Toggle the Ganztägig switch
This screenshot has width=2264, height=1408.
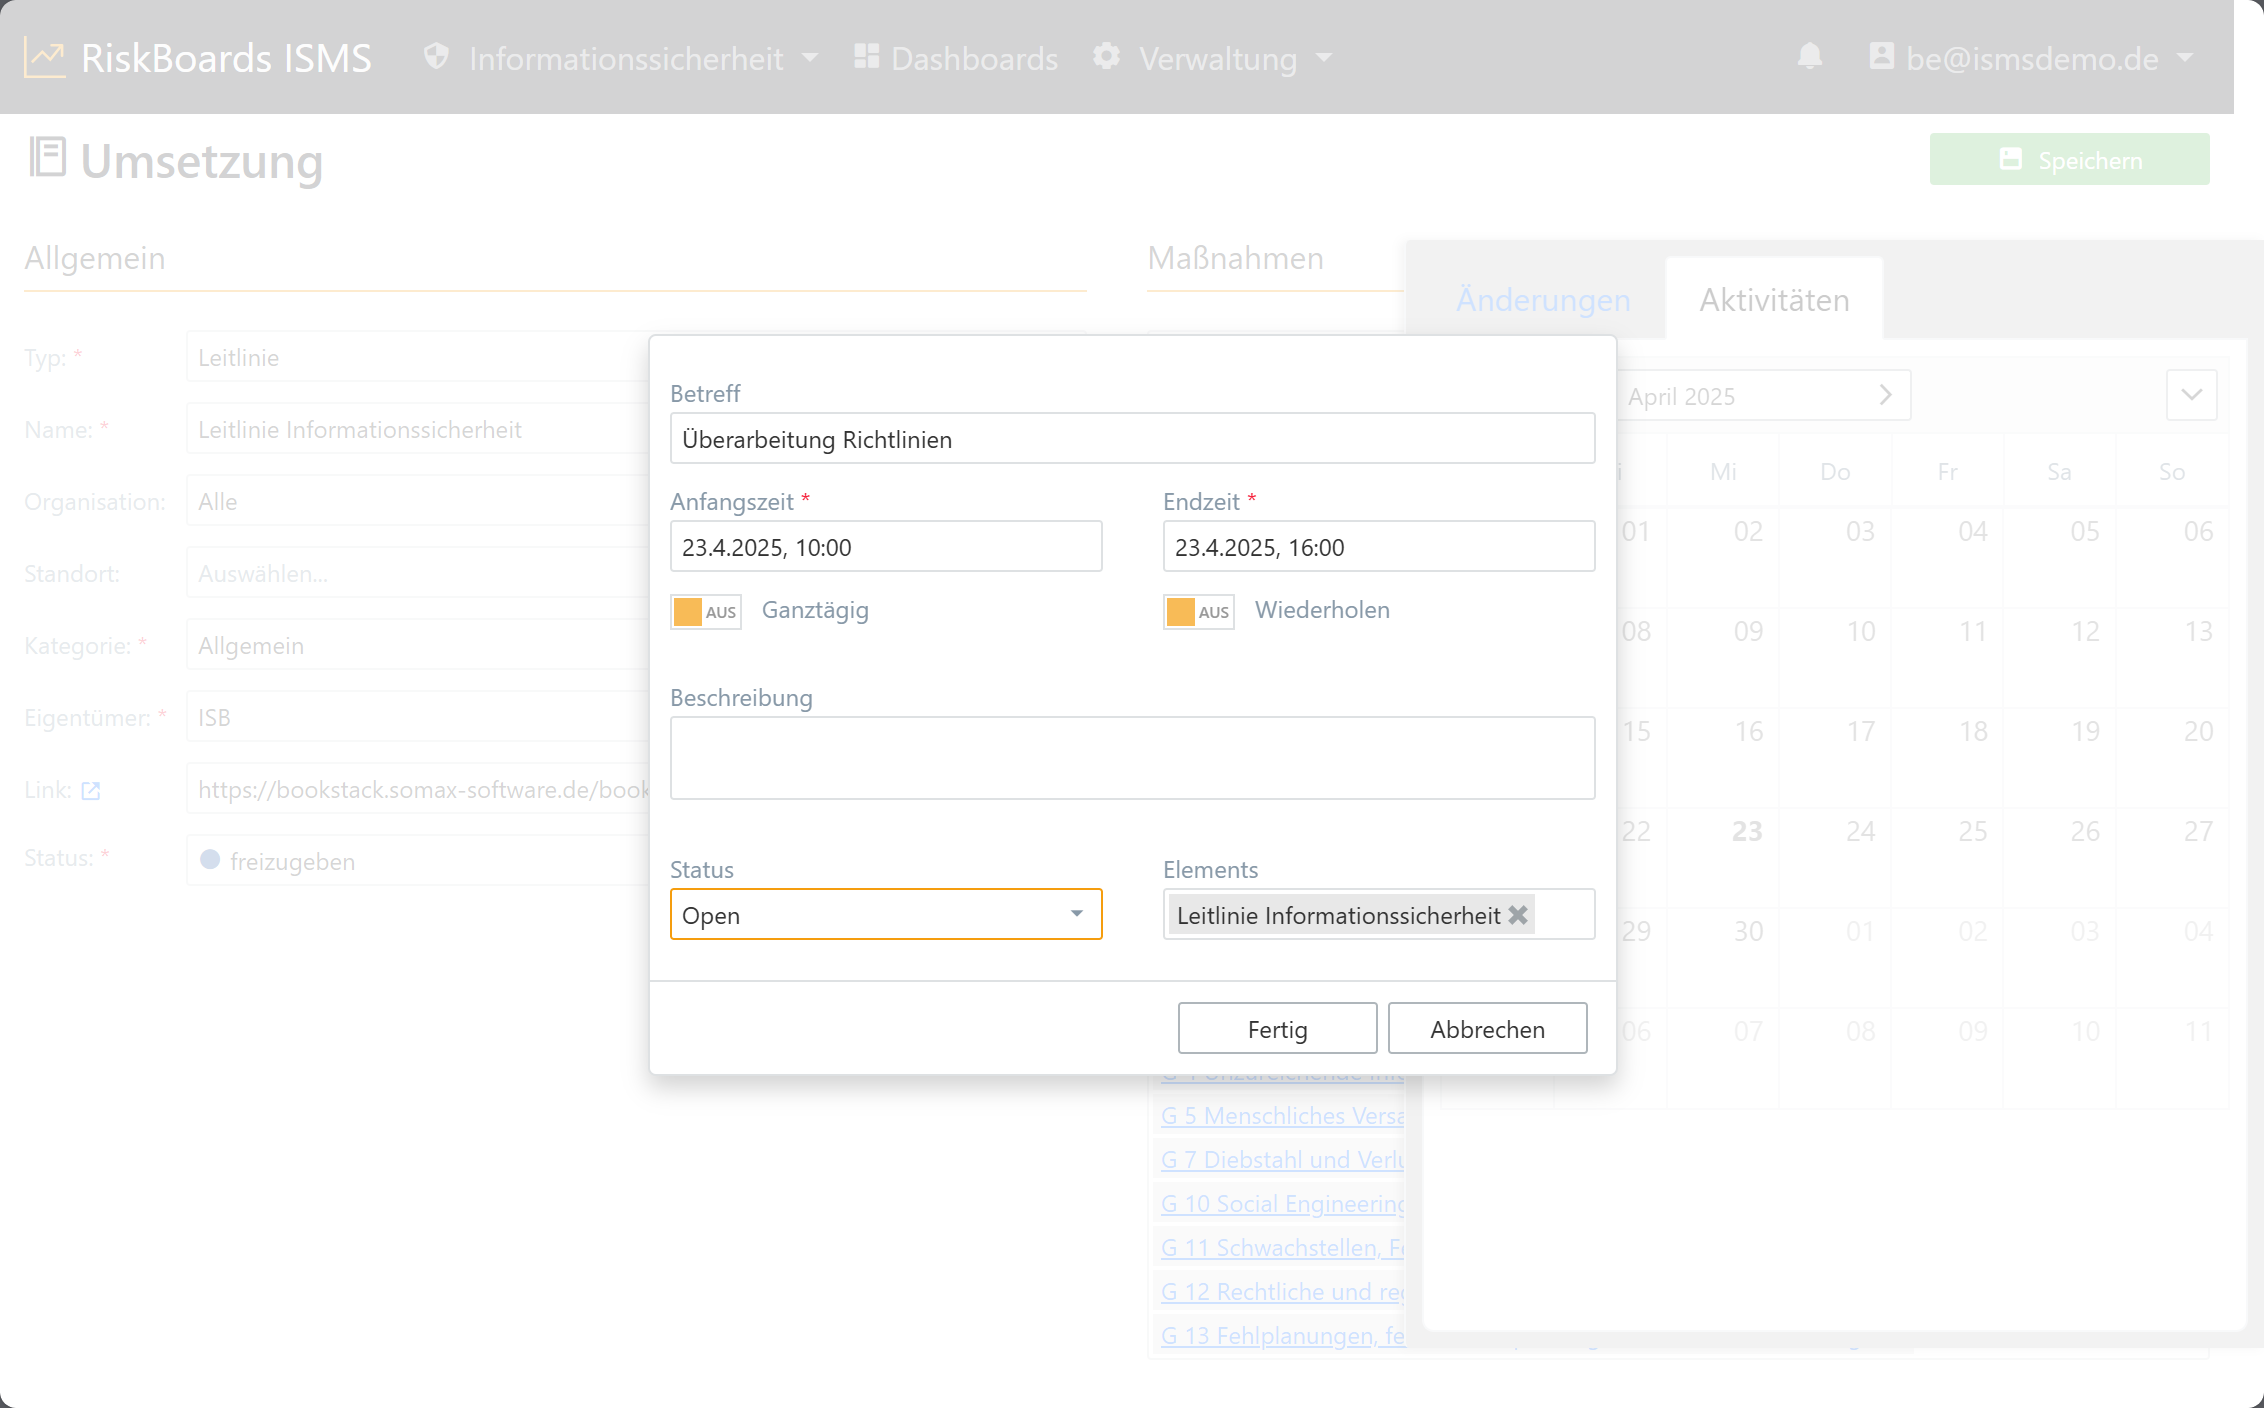(x=706, y=611)
